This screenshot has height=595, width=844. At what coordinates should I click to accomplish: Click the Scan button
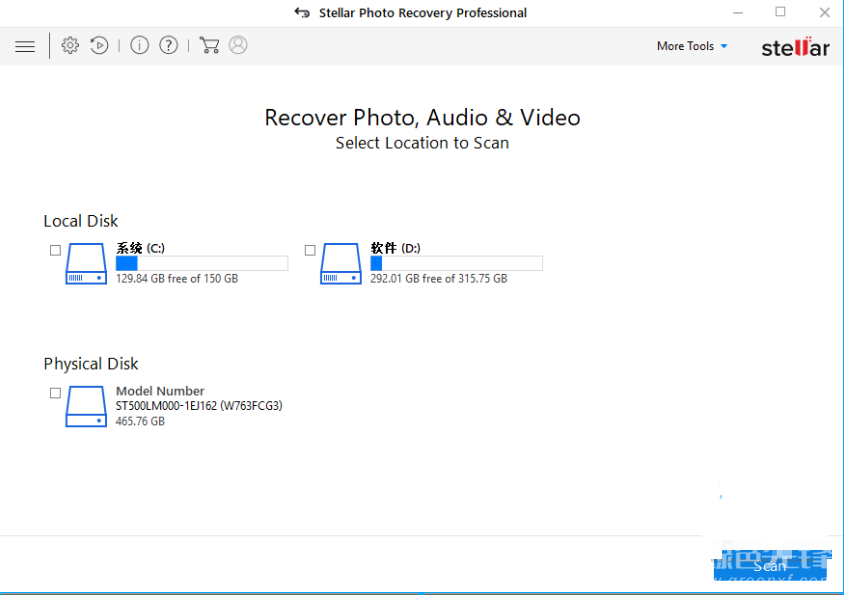tap(770, 566)
